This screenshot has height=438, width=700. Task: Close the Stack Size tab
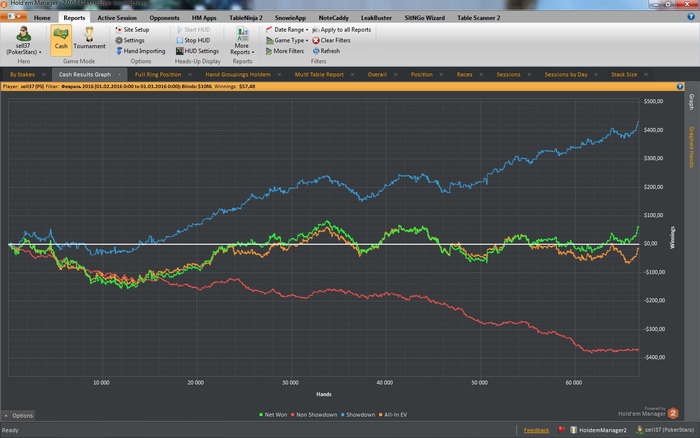646,75
